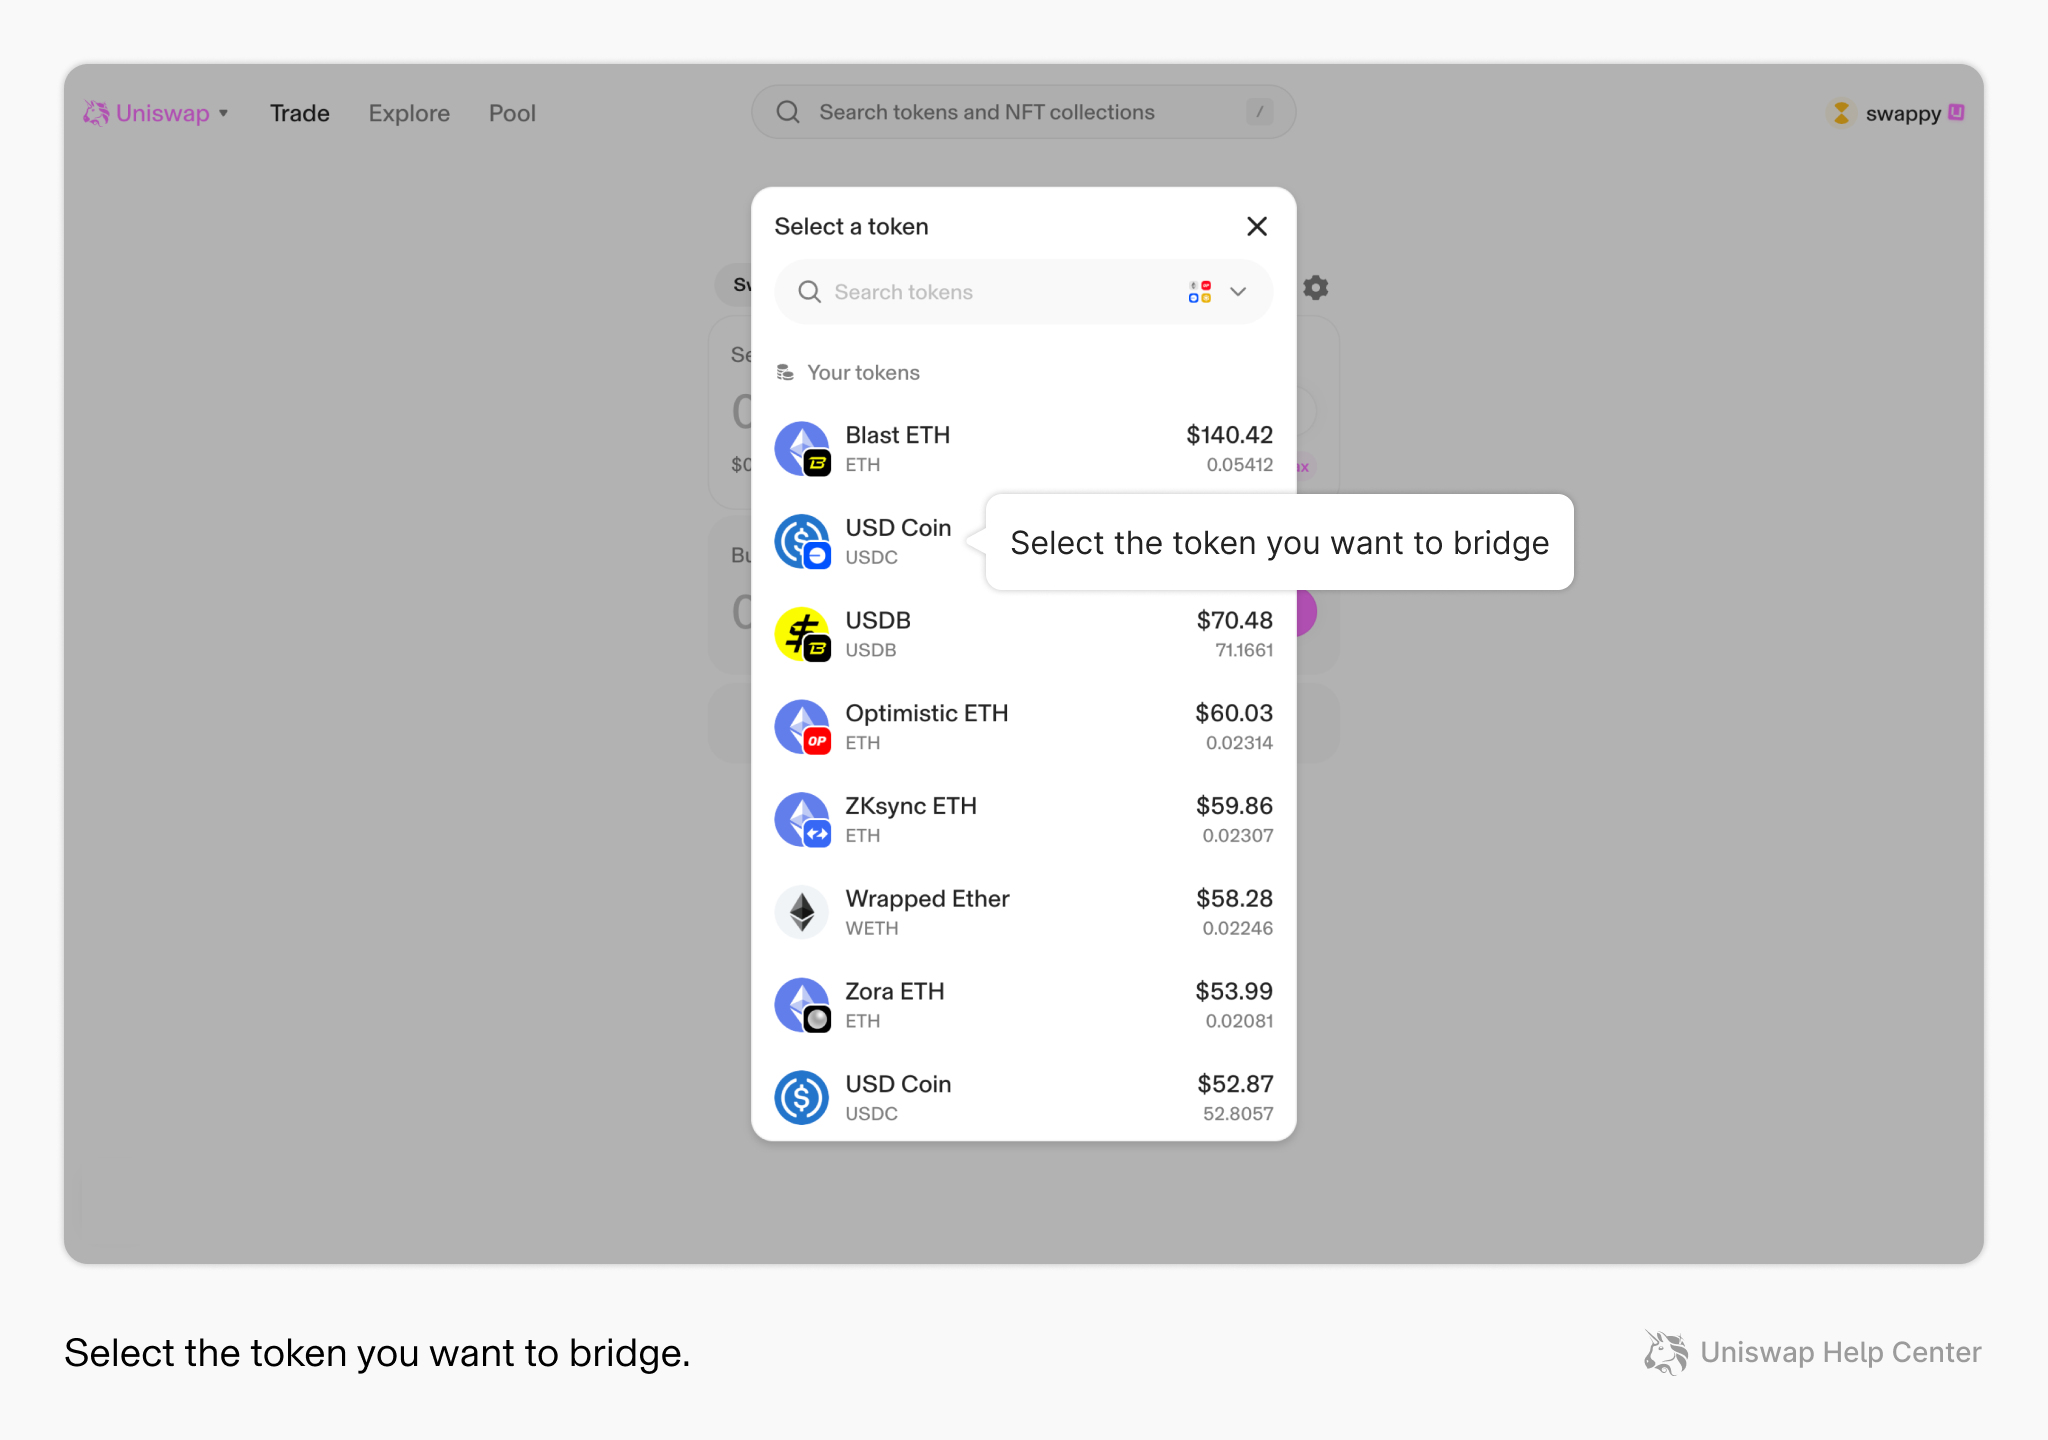The height and width of the screenshot is (1440, 2048).
Task: Expand the network filter chevron
Action: point(1238,292)
